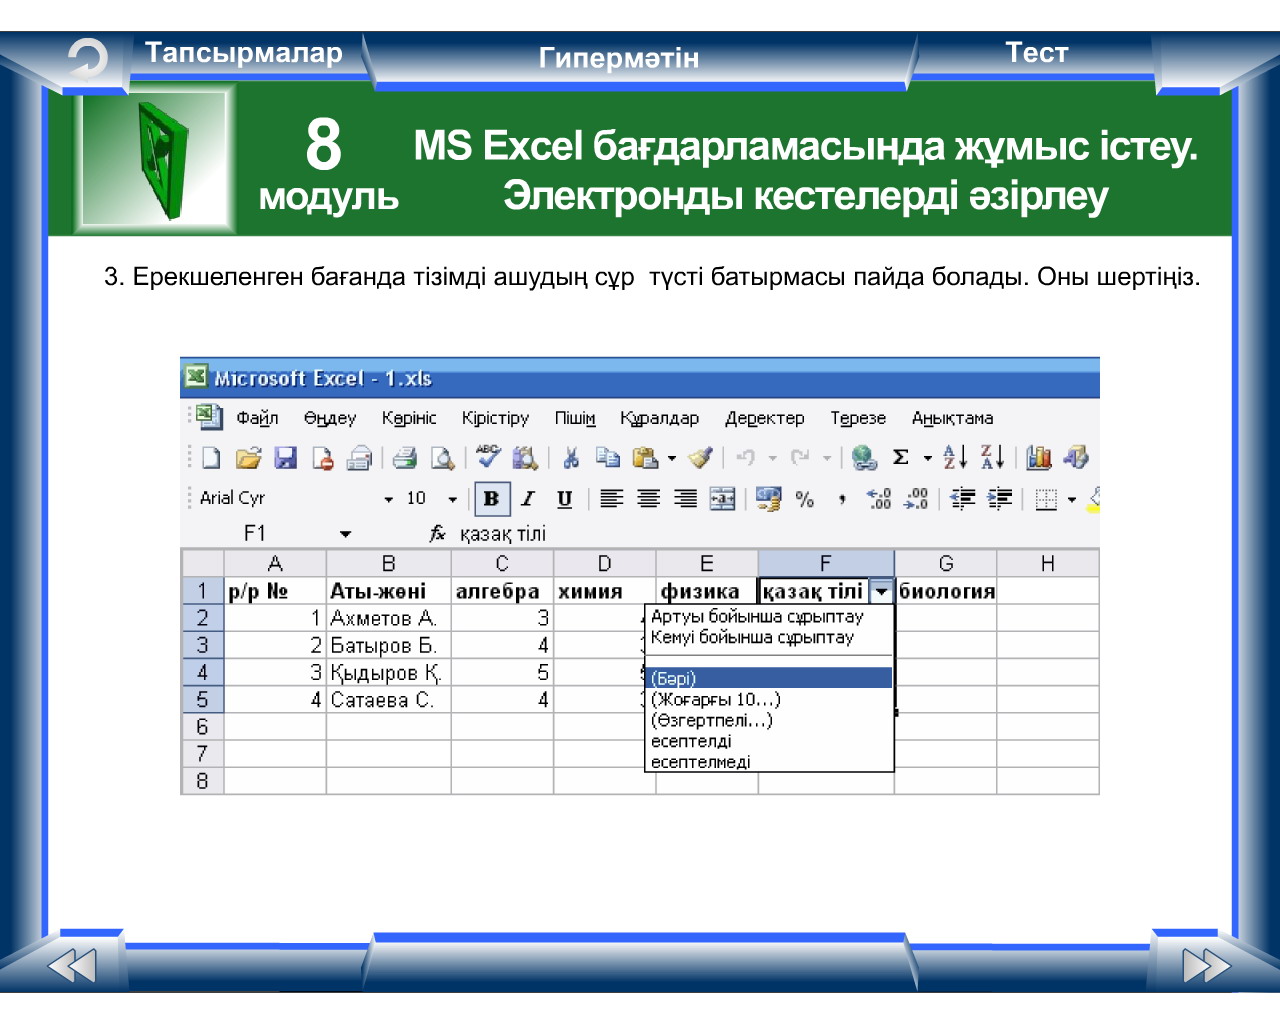Click the insert function fx icon
The image size is (1280, 1024).
437,534
